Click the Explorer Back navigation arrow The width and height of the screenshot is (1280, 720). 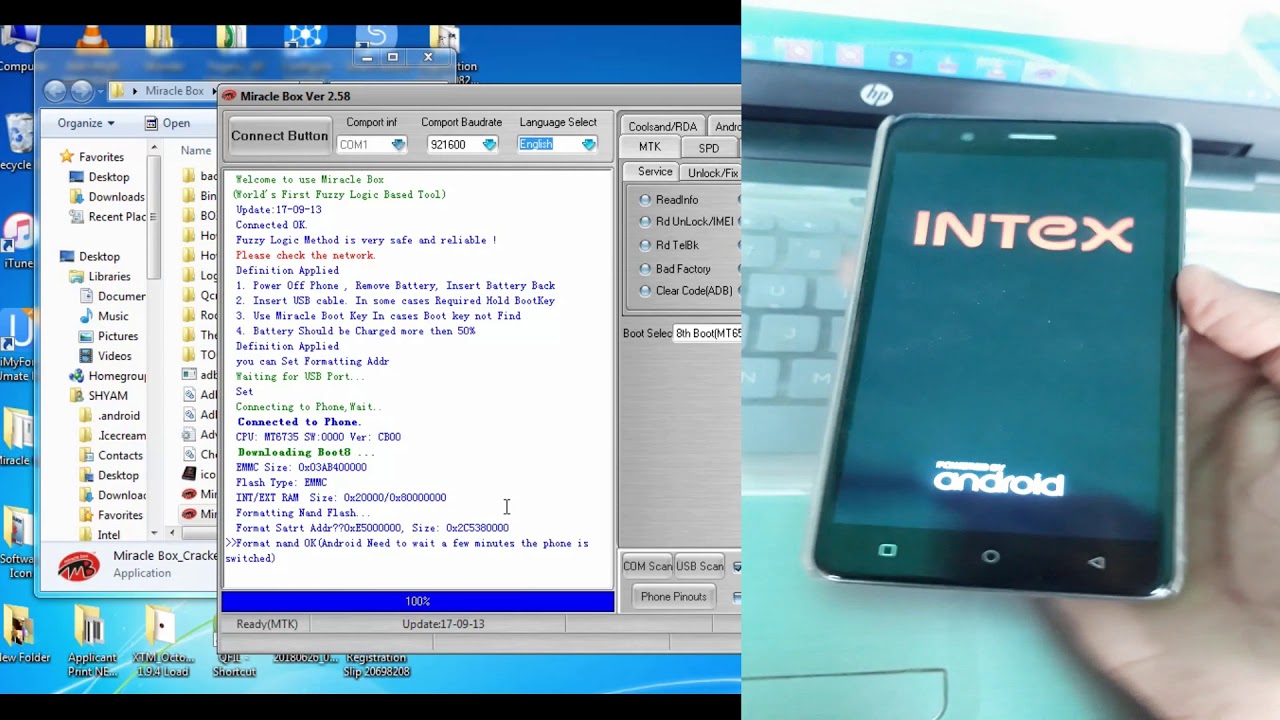point(55,91)
